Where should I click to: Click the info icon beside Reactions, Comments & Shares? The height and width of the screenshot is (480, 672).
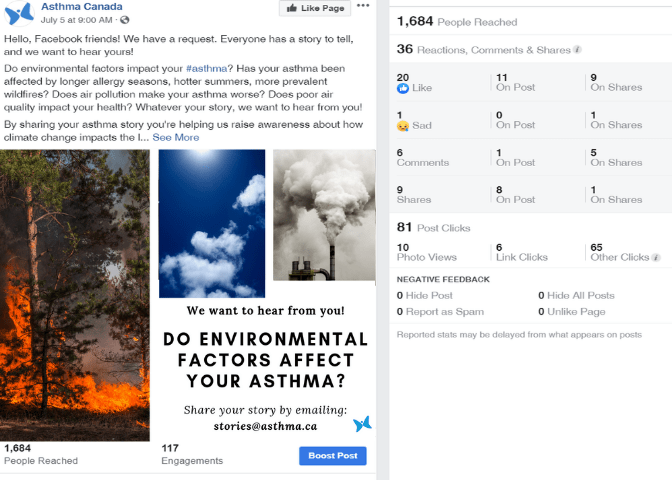click(x=578, y=50)
